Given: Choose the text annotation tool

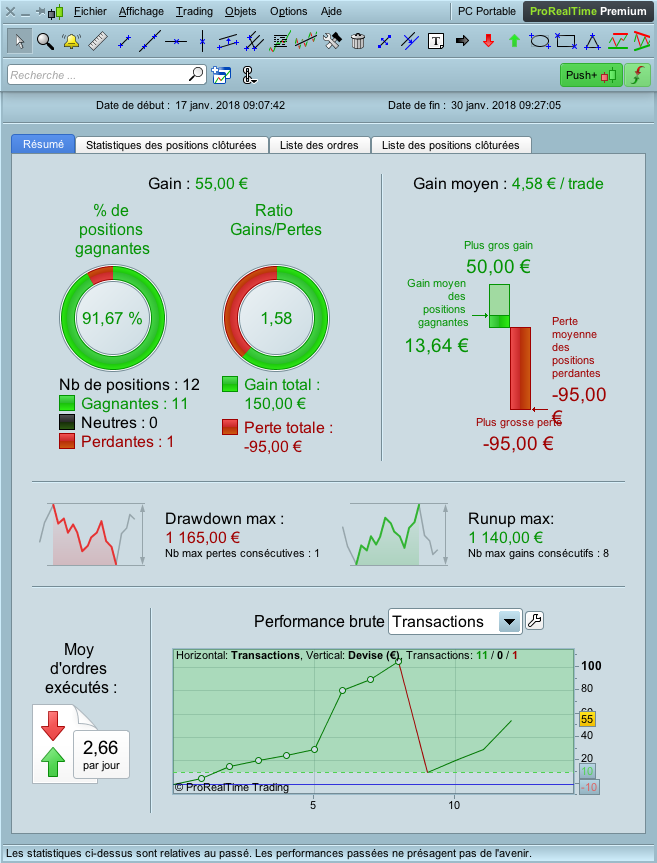Looking at the screenshot, I should [x=436, y=41].
